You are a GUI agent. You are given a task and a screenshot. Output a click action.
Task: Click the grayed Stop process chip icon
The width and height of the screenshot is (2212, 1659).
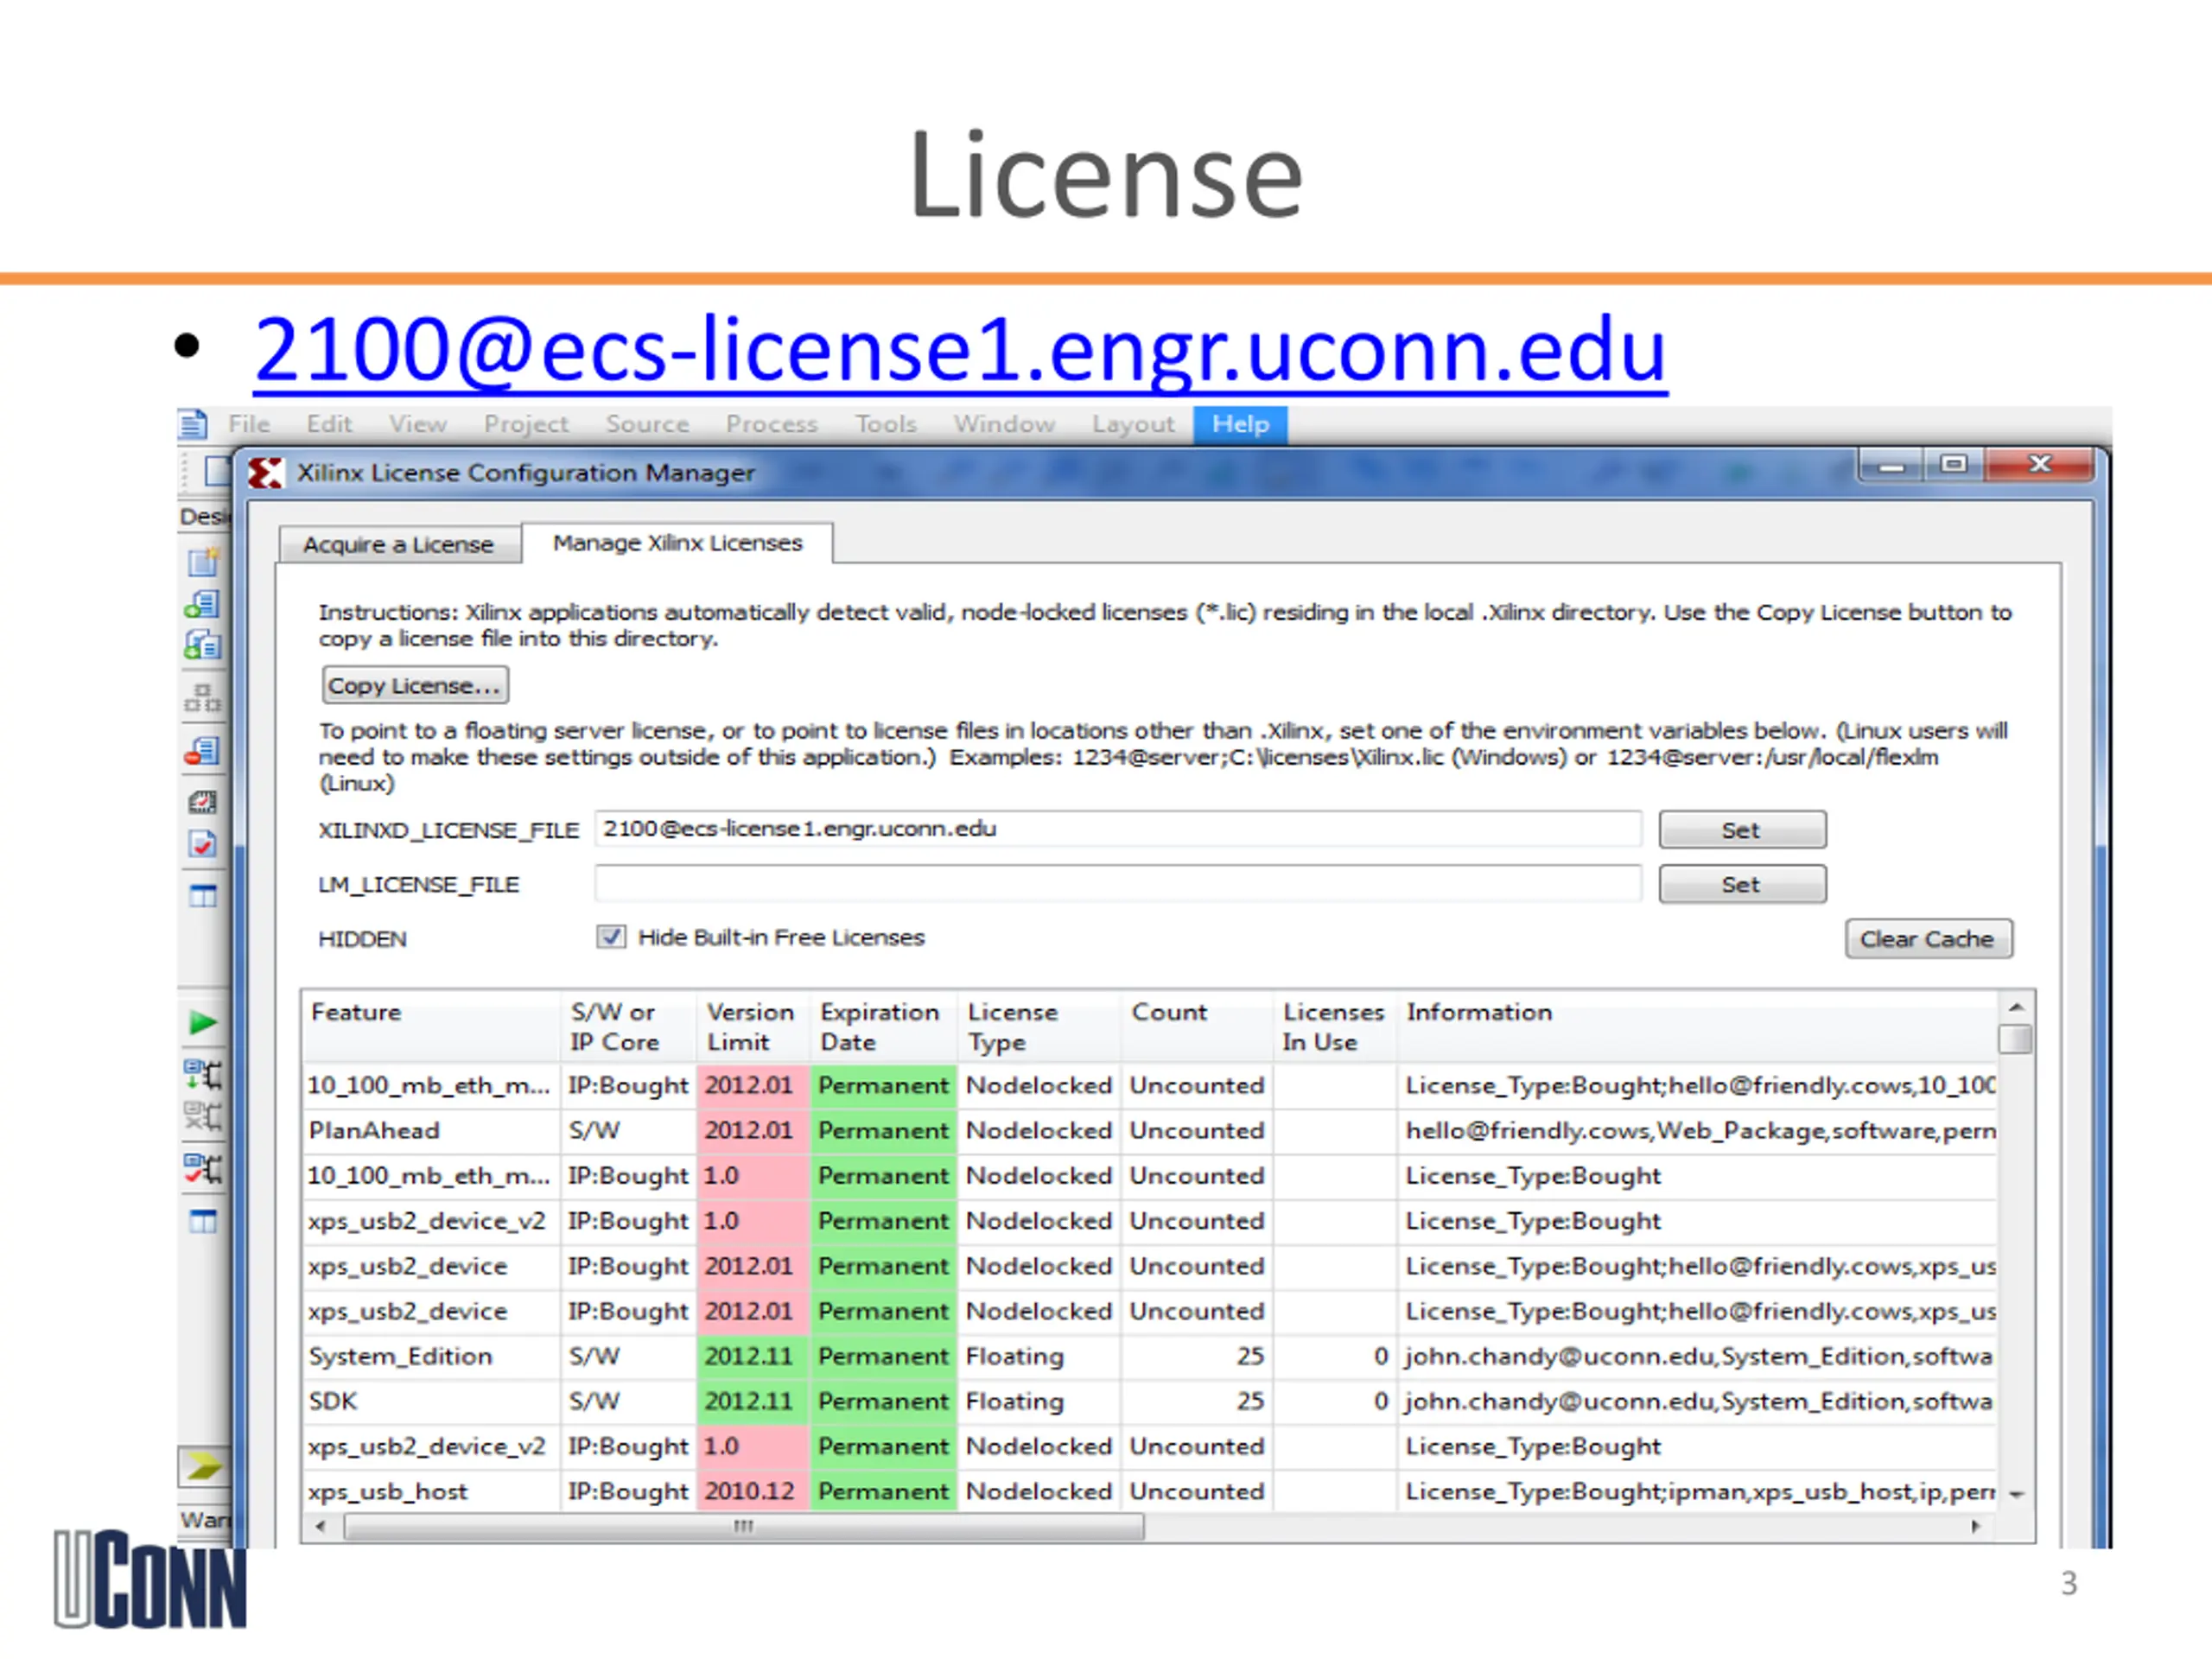pos(203,1115)
